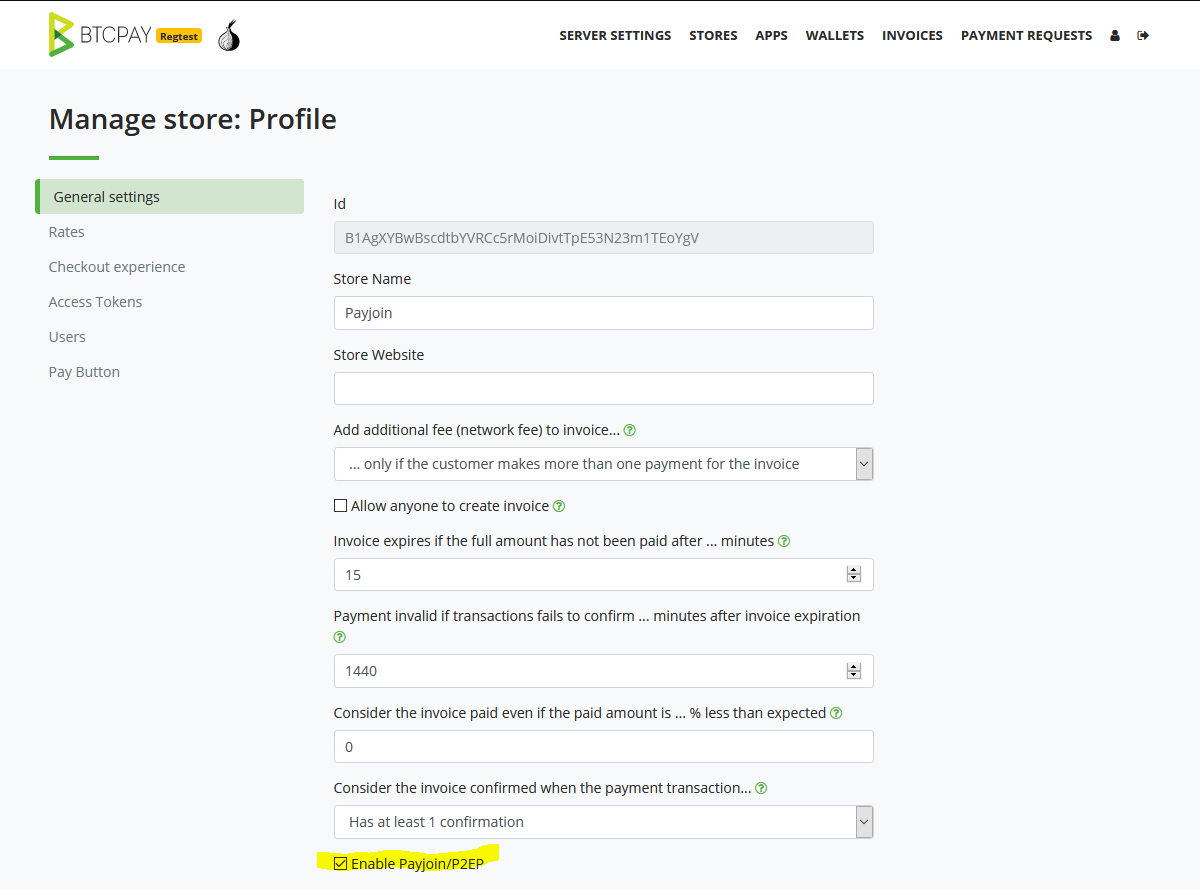Increment the invoice expiration minutes stepper
The height and width of the screenshot is (889, 1200).
coord(854,569)
